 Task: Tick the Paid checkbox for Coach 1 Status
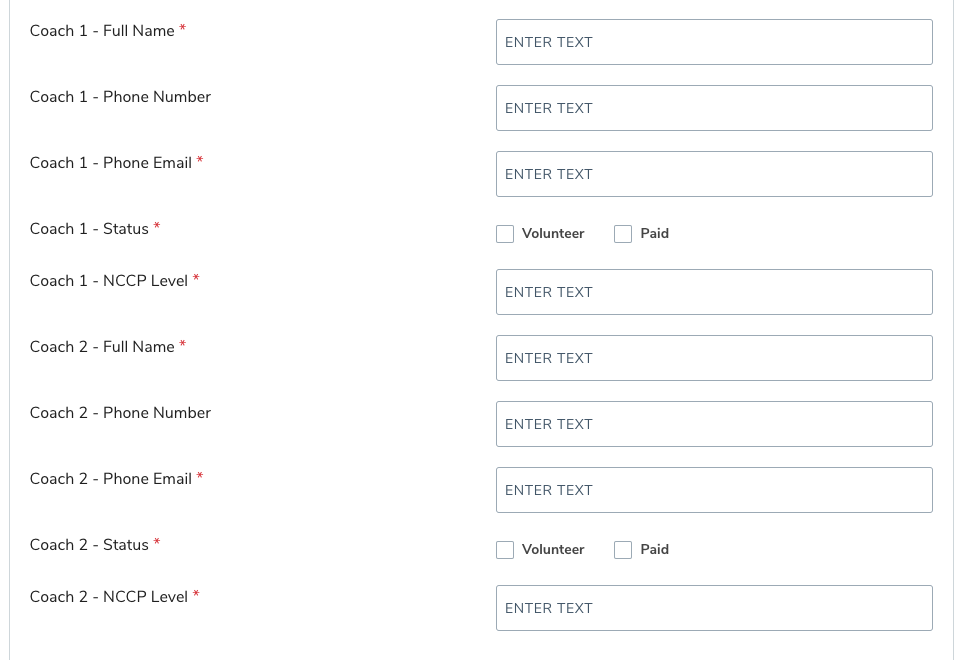point(623,234)
